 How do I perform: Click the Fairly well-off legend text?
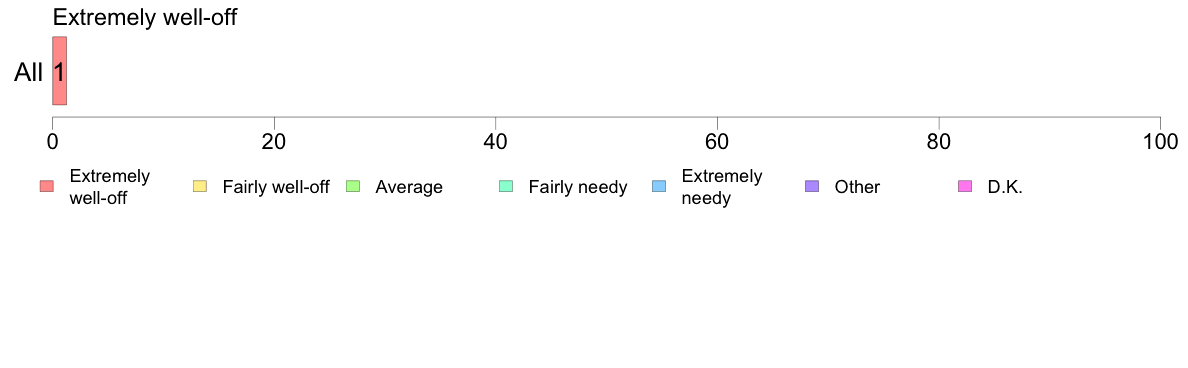[276, 187]
